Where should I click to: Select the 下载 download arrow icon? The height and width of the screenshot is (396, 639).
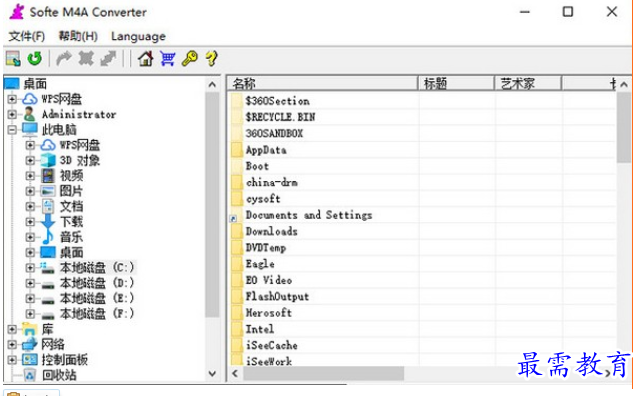(x=48, y=221)
